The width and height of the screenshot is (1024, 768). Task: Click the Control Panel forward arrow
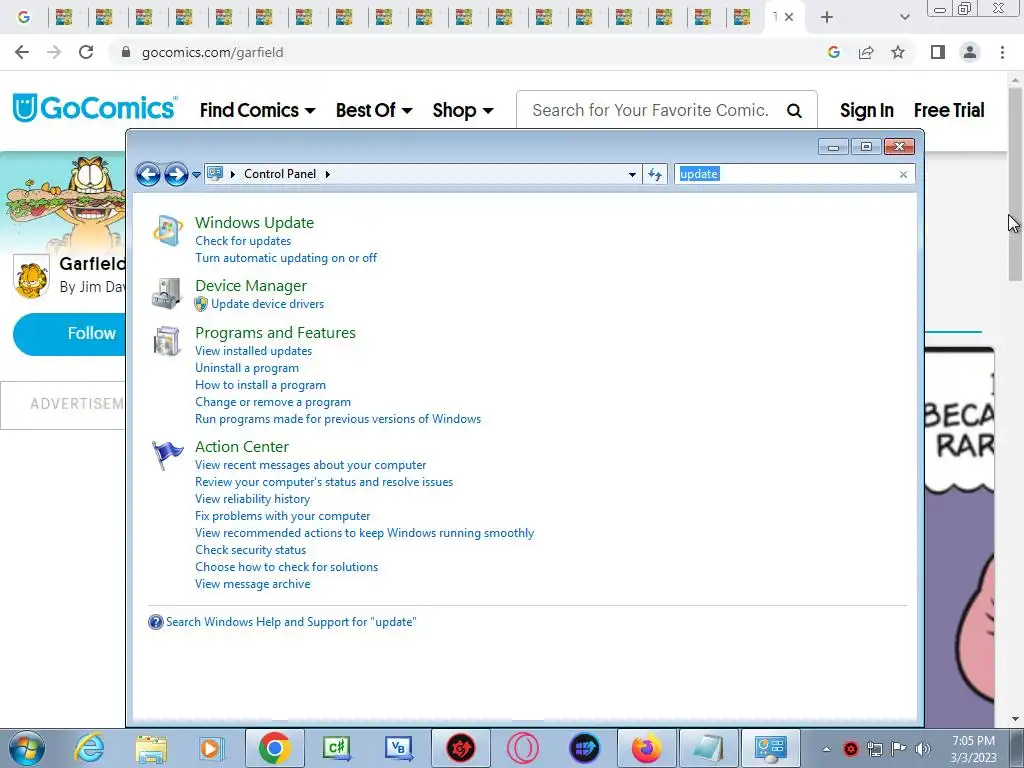pyautogui.click(x=176, y=174)
